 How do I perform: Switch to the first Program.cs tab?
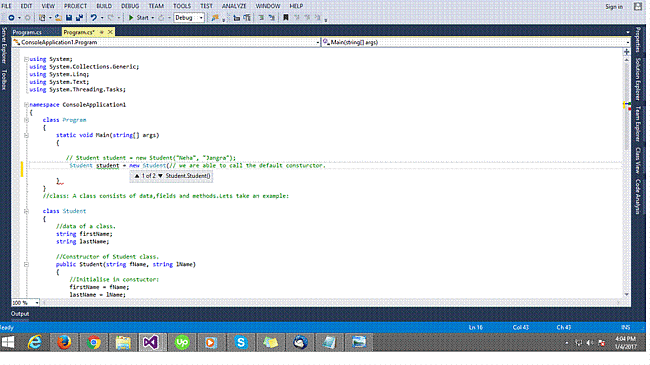point(27,32)
